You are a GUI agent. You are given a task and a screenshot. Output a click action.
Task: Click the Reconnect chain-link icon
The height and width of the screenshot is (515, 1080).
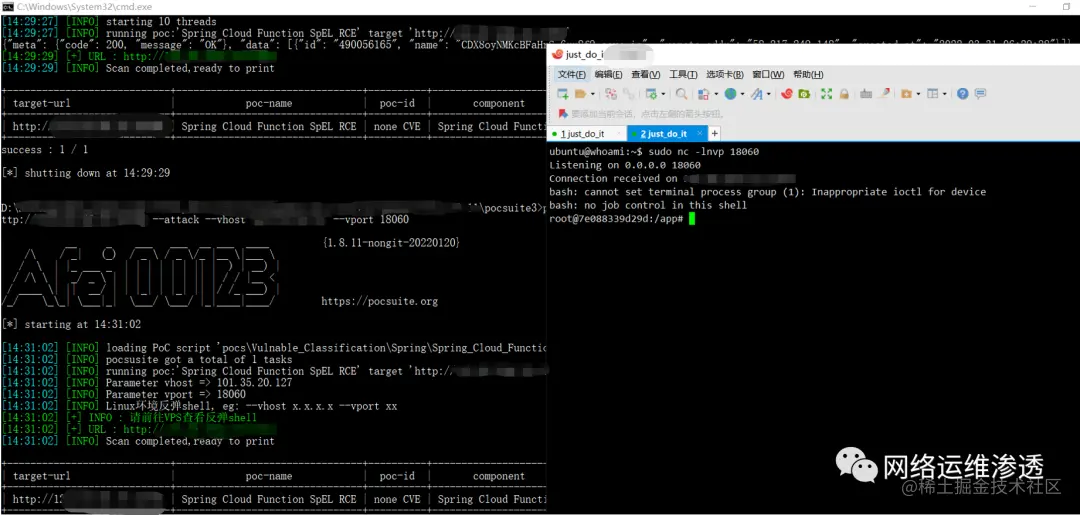click(x=629, y=94)
